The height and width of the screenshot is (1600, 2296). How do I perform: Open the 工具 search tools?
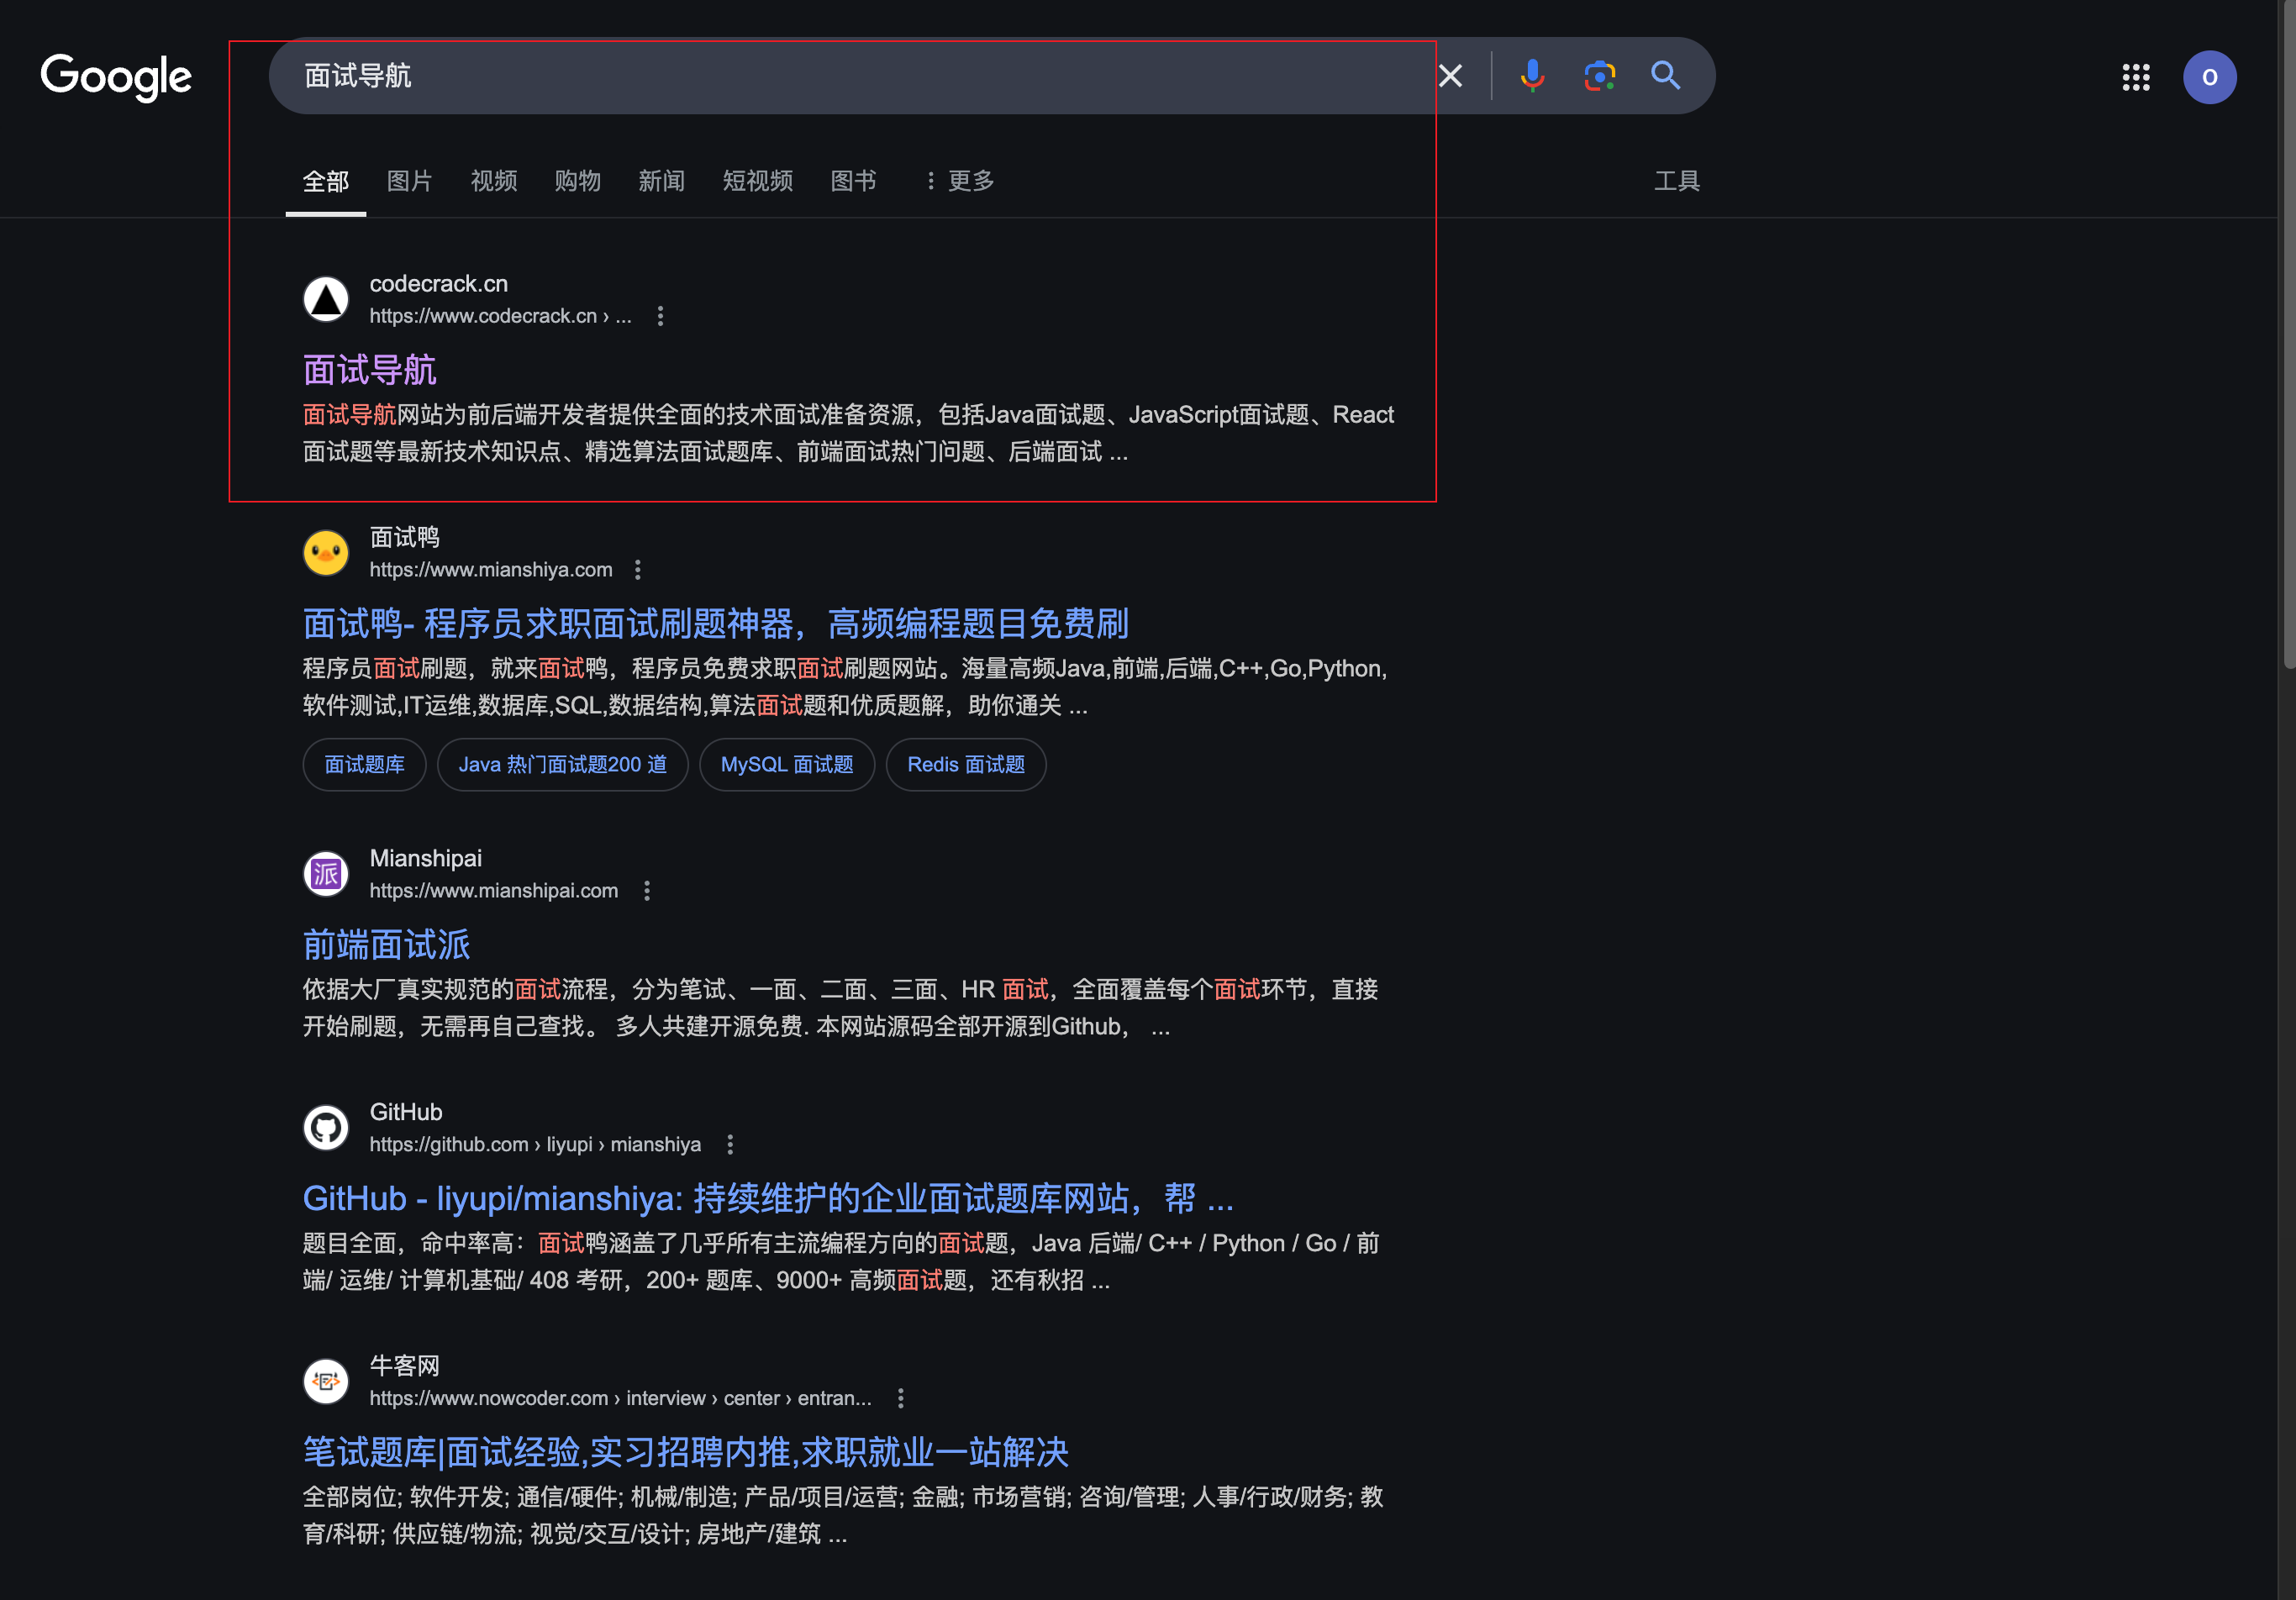click(1676, 181)
